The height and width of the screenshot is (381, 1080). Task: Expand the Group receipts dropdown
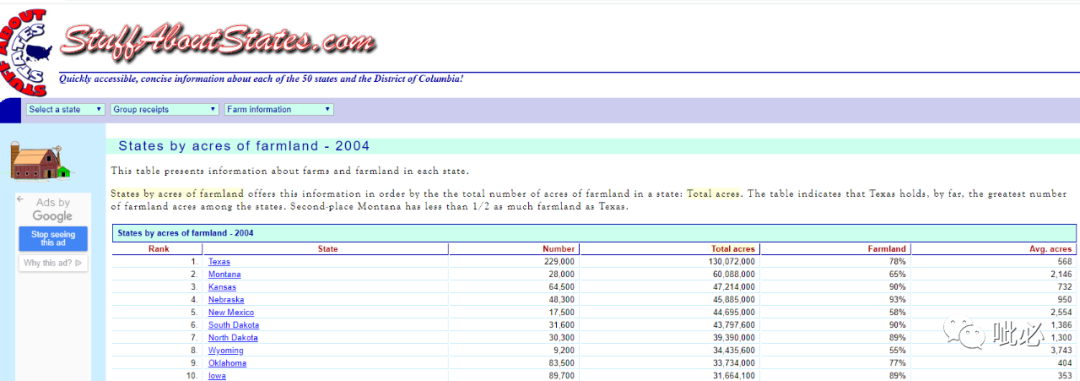click(x=165, y=110)
